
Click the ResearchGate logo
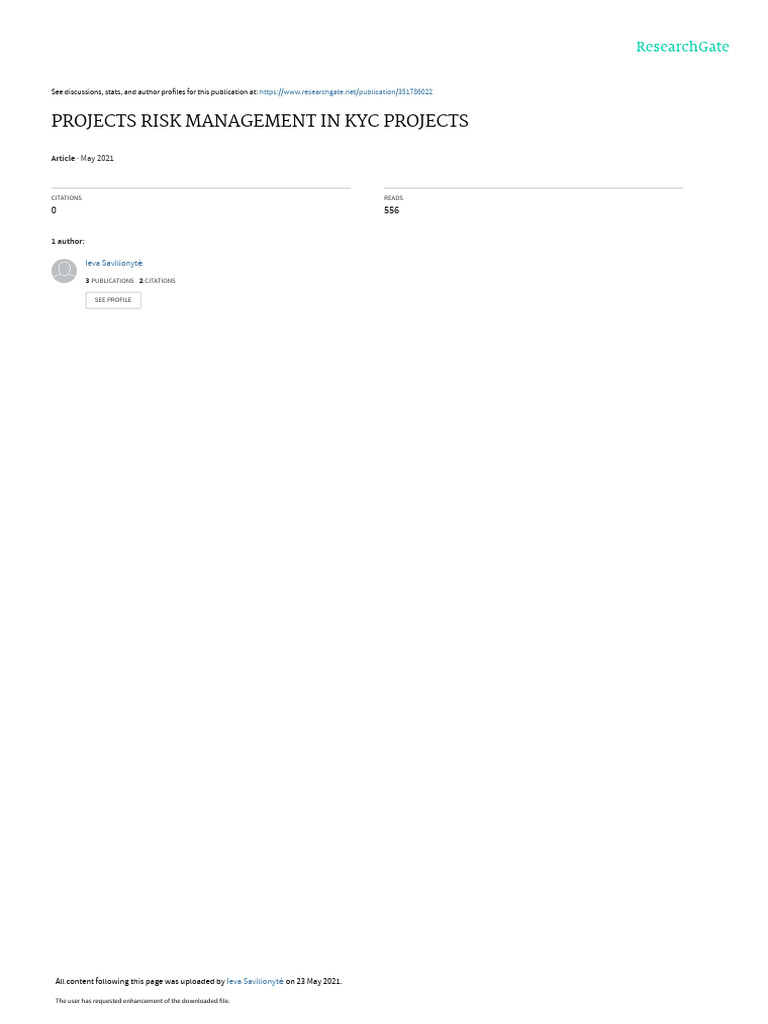682,46
